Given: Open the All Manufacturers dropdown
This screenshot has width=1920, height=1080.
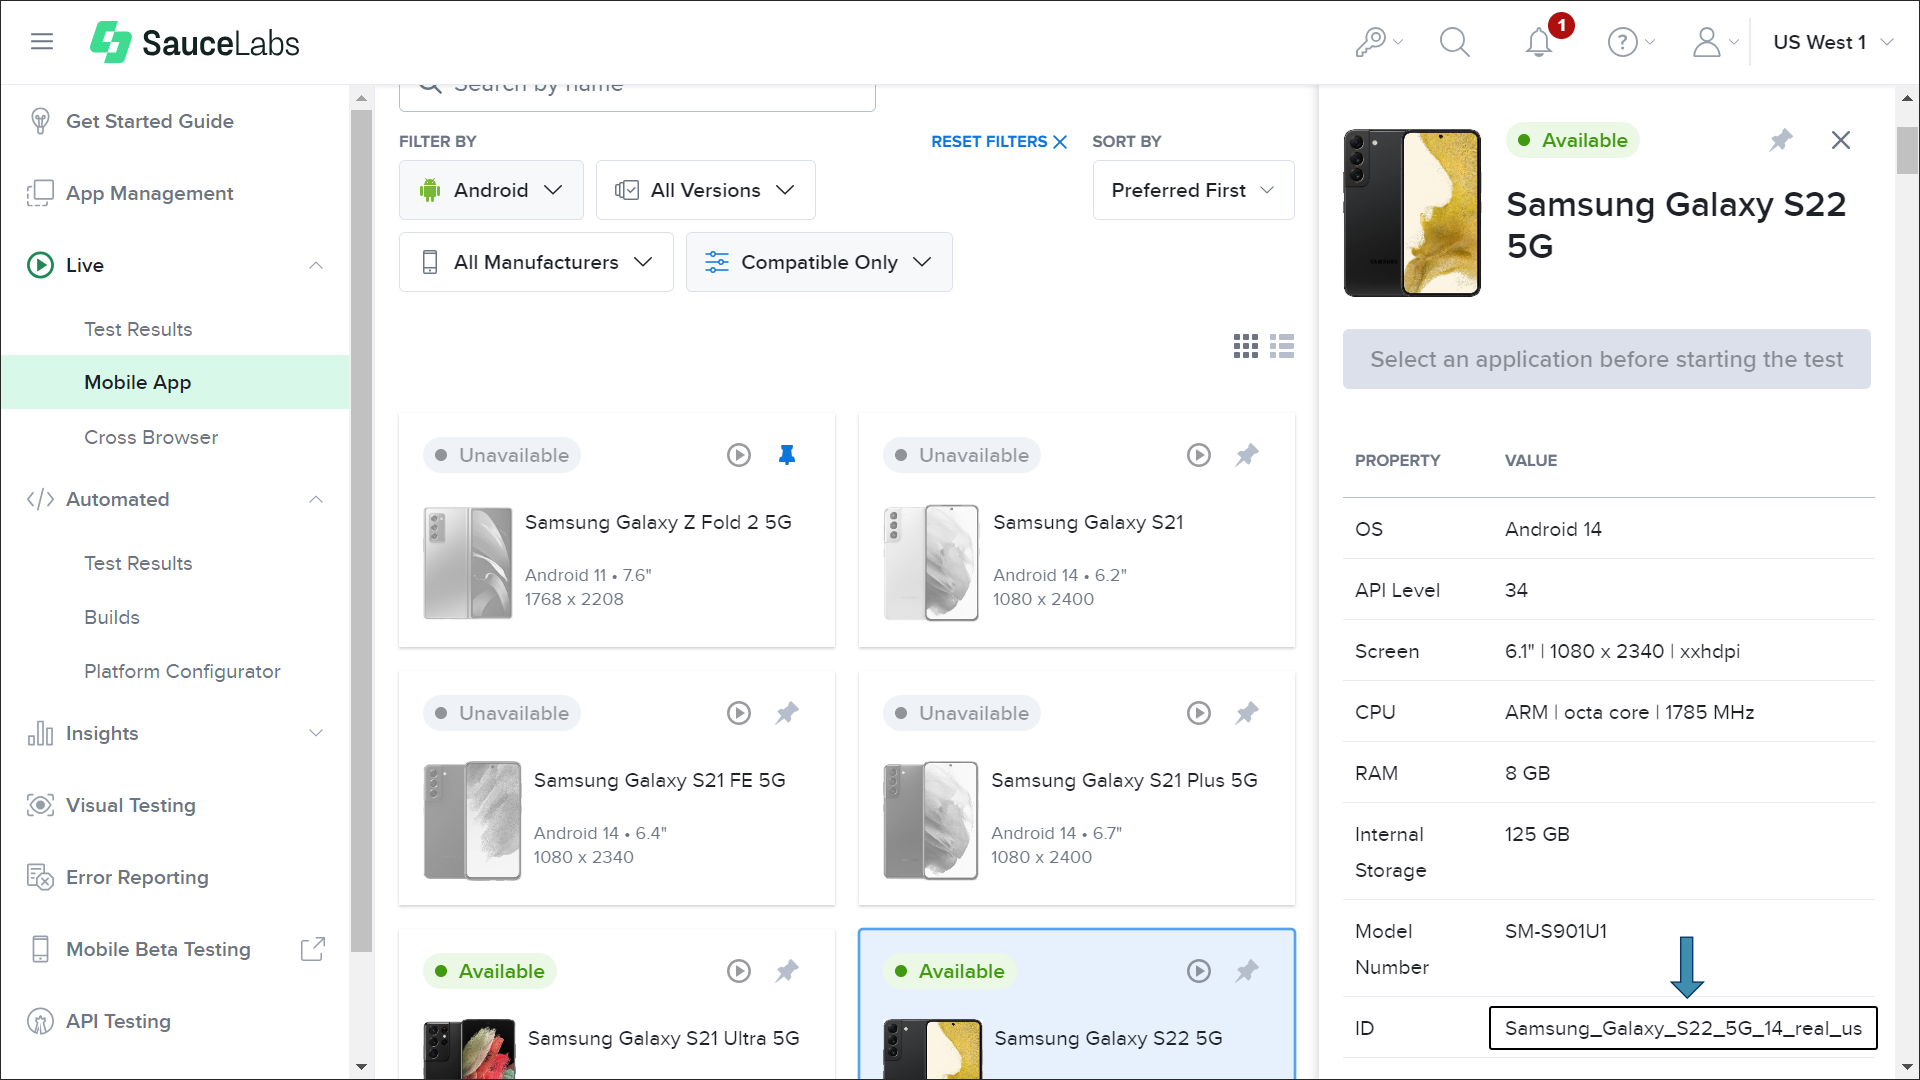Looking at the screenshot, I should pos(536,262).
